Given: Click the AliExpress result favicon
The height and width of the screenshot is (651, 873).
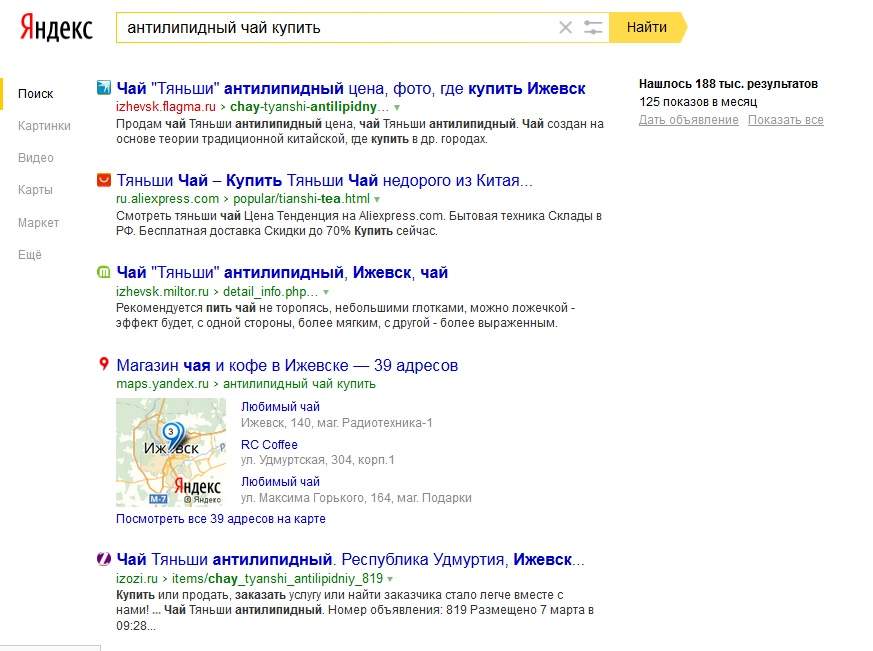Looking at the screenshot, I should coord(104,179).
